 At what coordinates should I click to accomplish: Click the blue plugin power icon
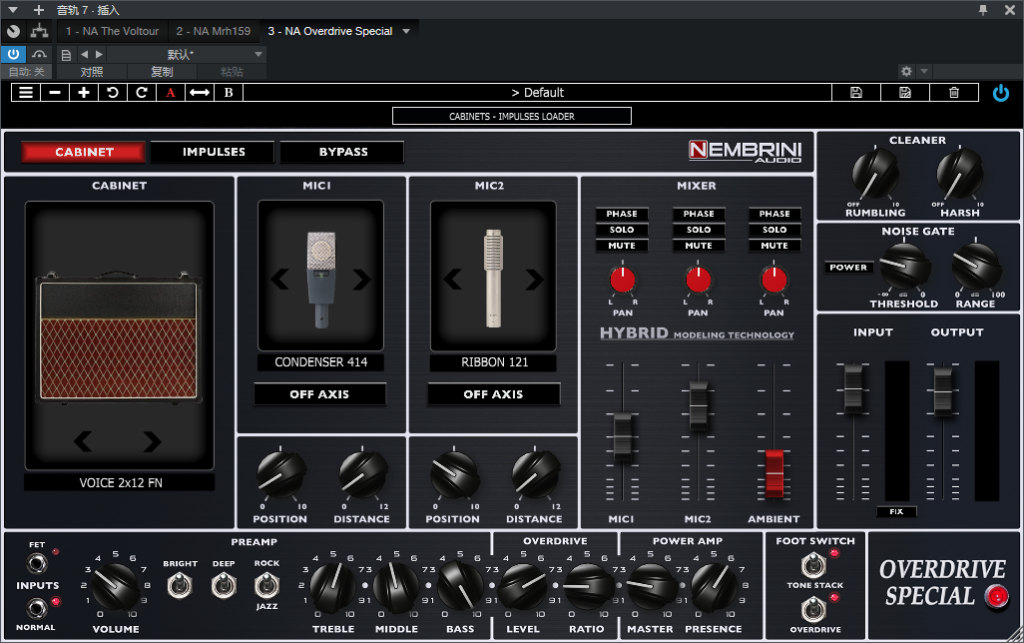(x=1001, y=92)
